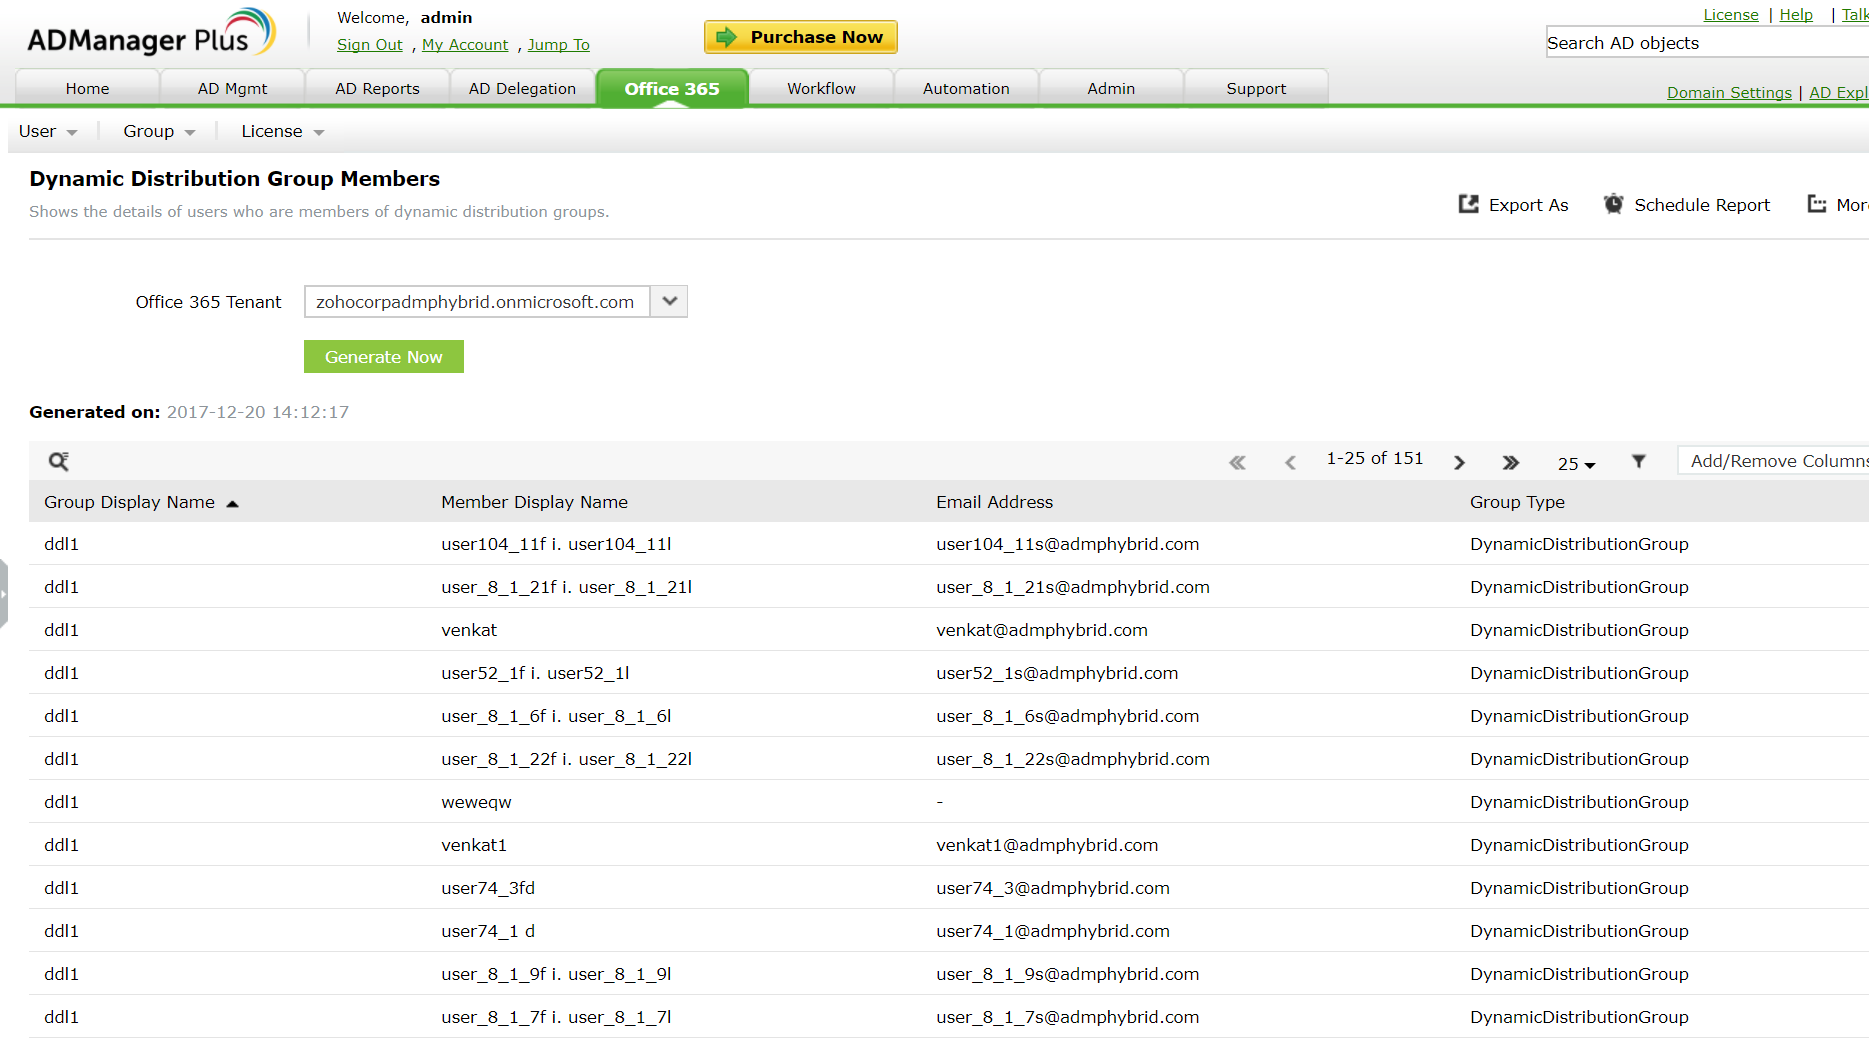Go to previous page of results
The height and width of the screenshot is (1040, 1869).
(1290, 462)
